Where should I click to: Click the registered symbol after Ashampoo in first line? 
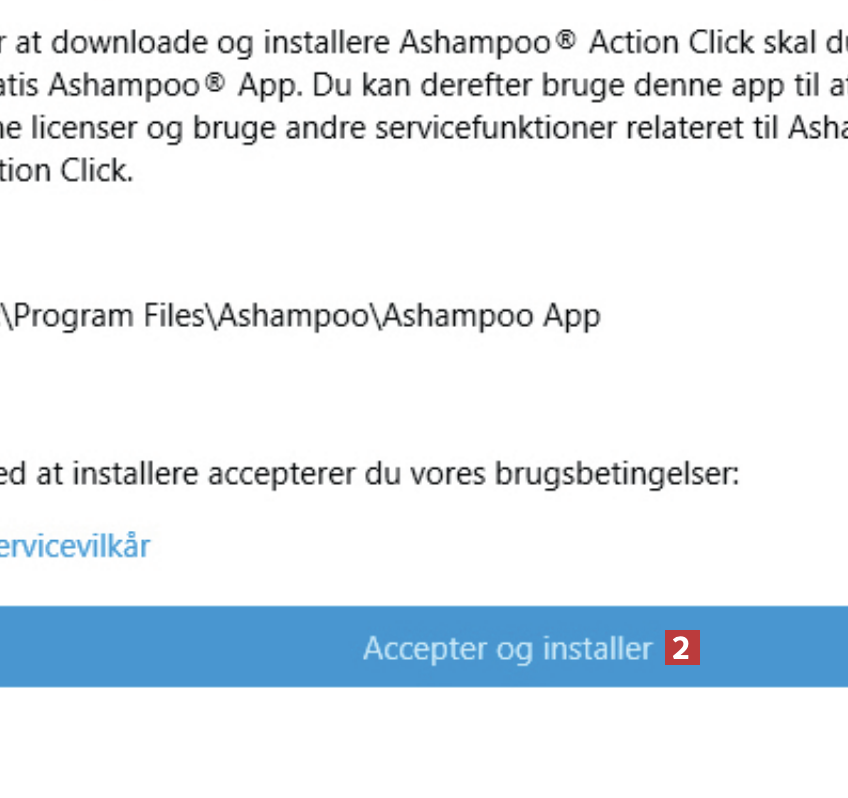[x=567, y=40]
